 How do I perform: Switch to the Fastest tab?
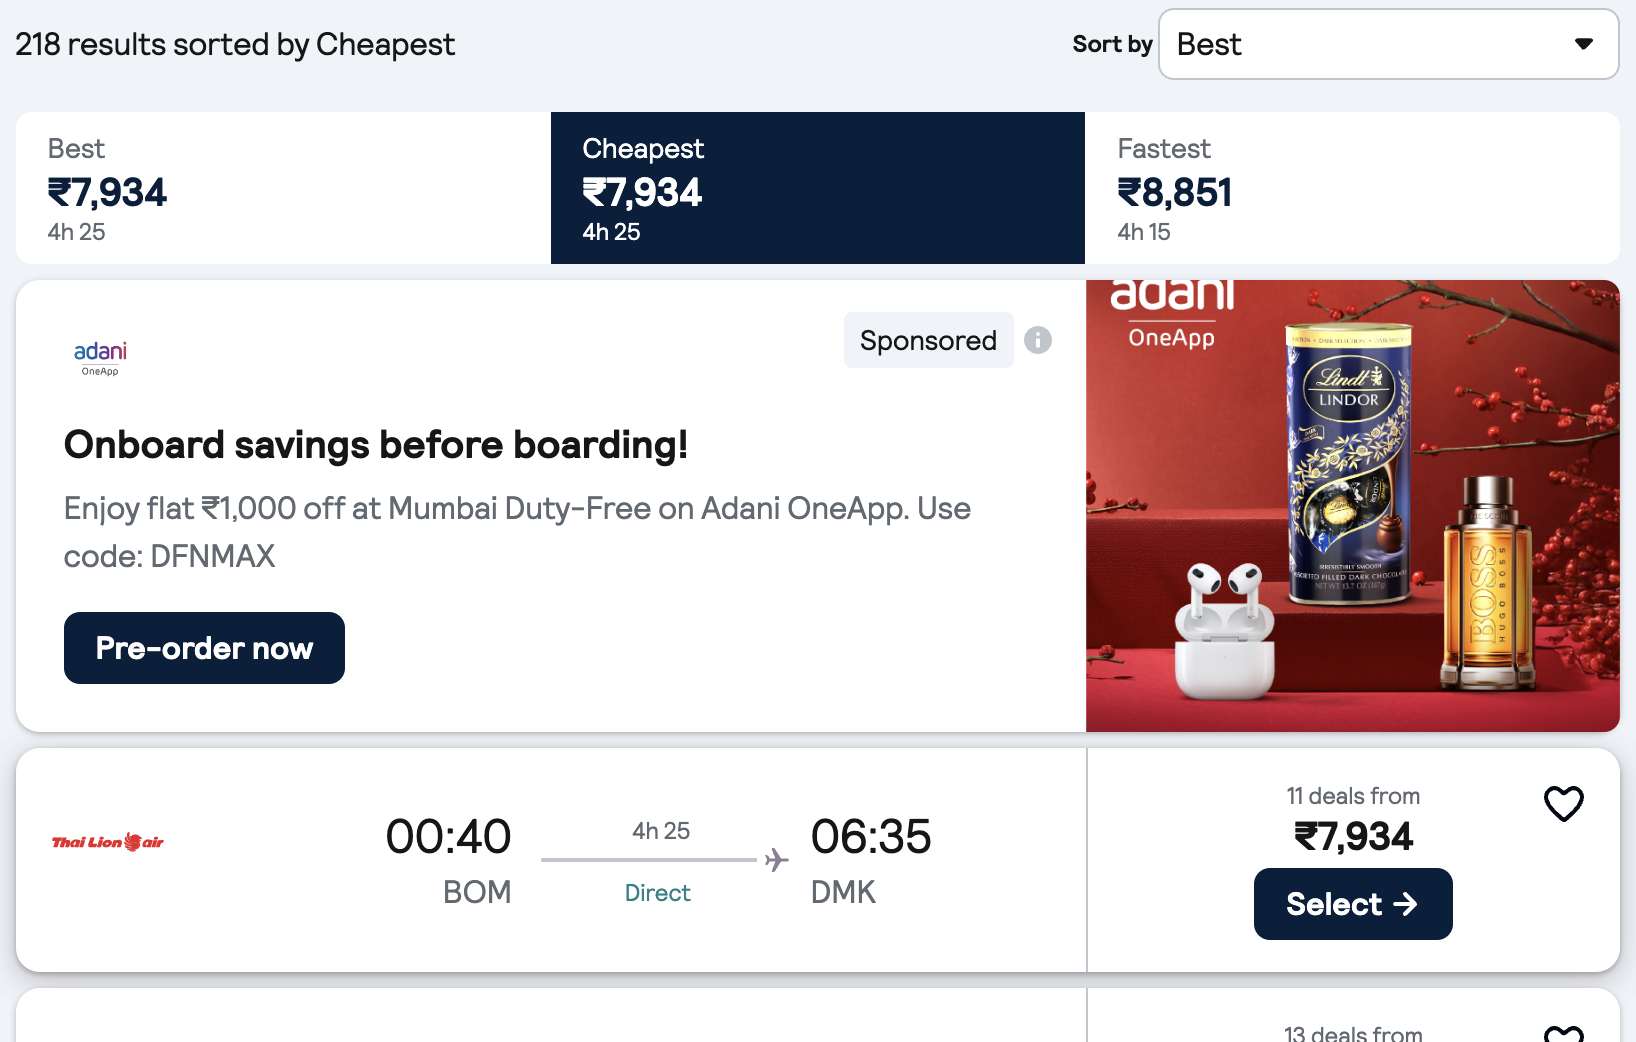[1352, 188]
